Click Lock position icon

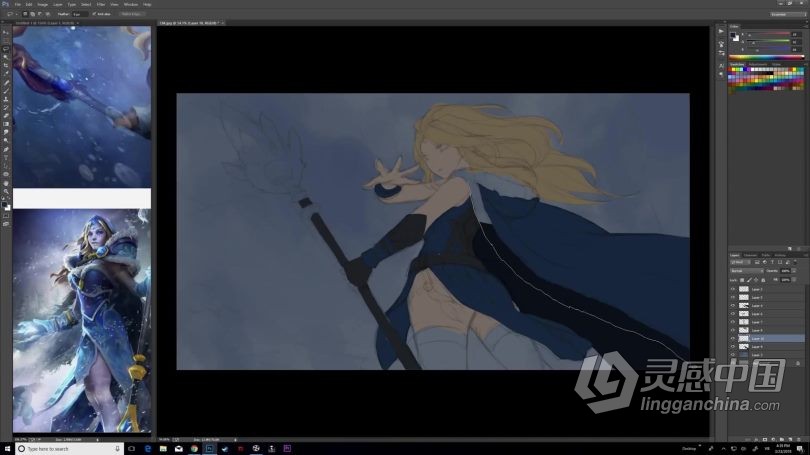click(x=756, y=280)
